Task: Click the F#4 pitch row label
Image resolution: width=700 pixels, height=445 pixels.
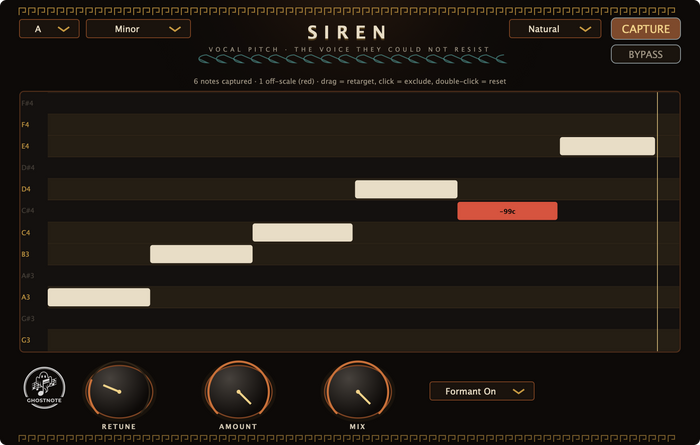Action: coord(27,103)
